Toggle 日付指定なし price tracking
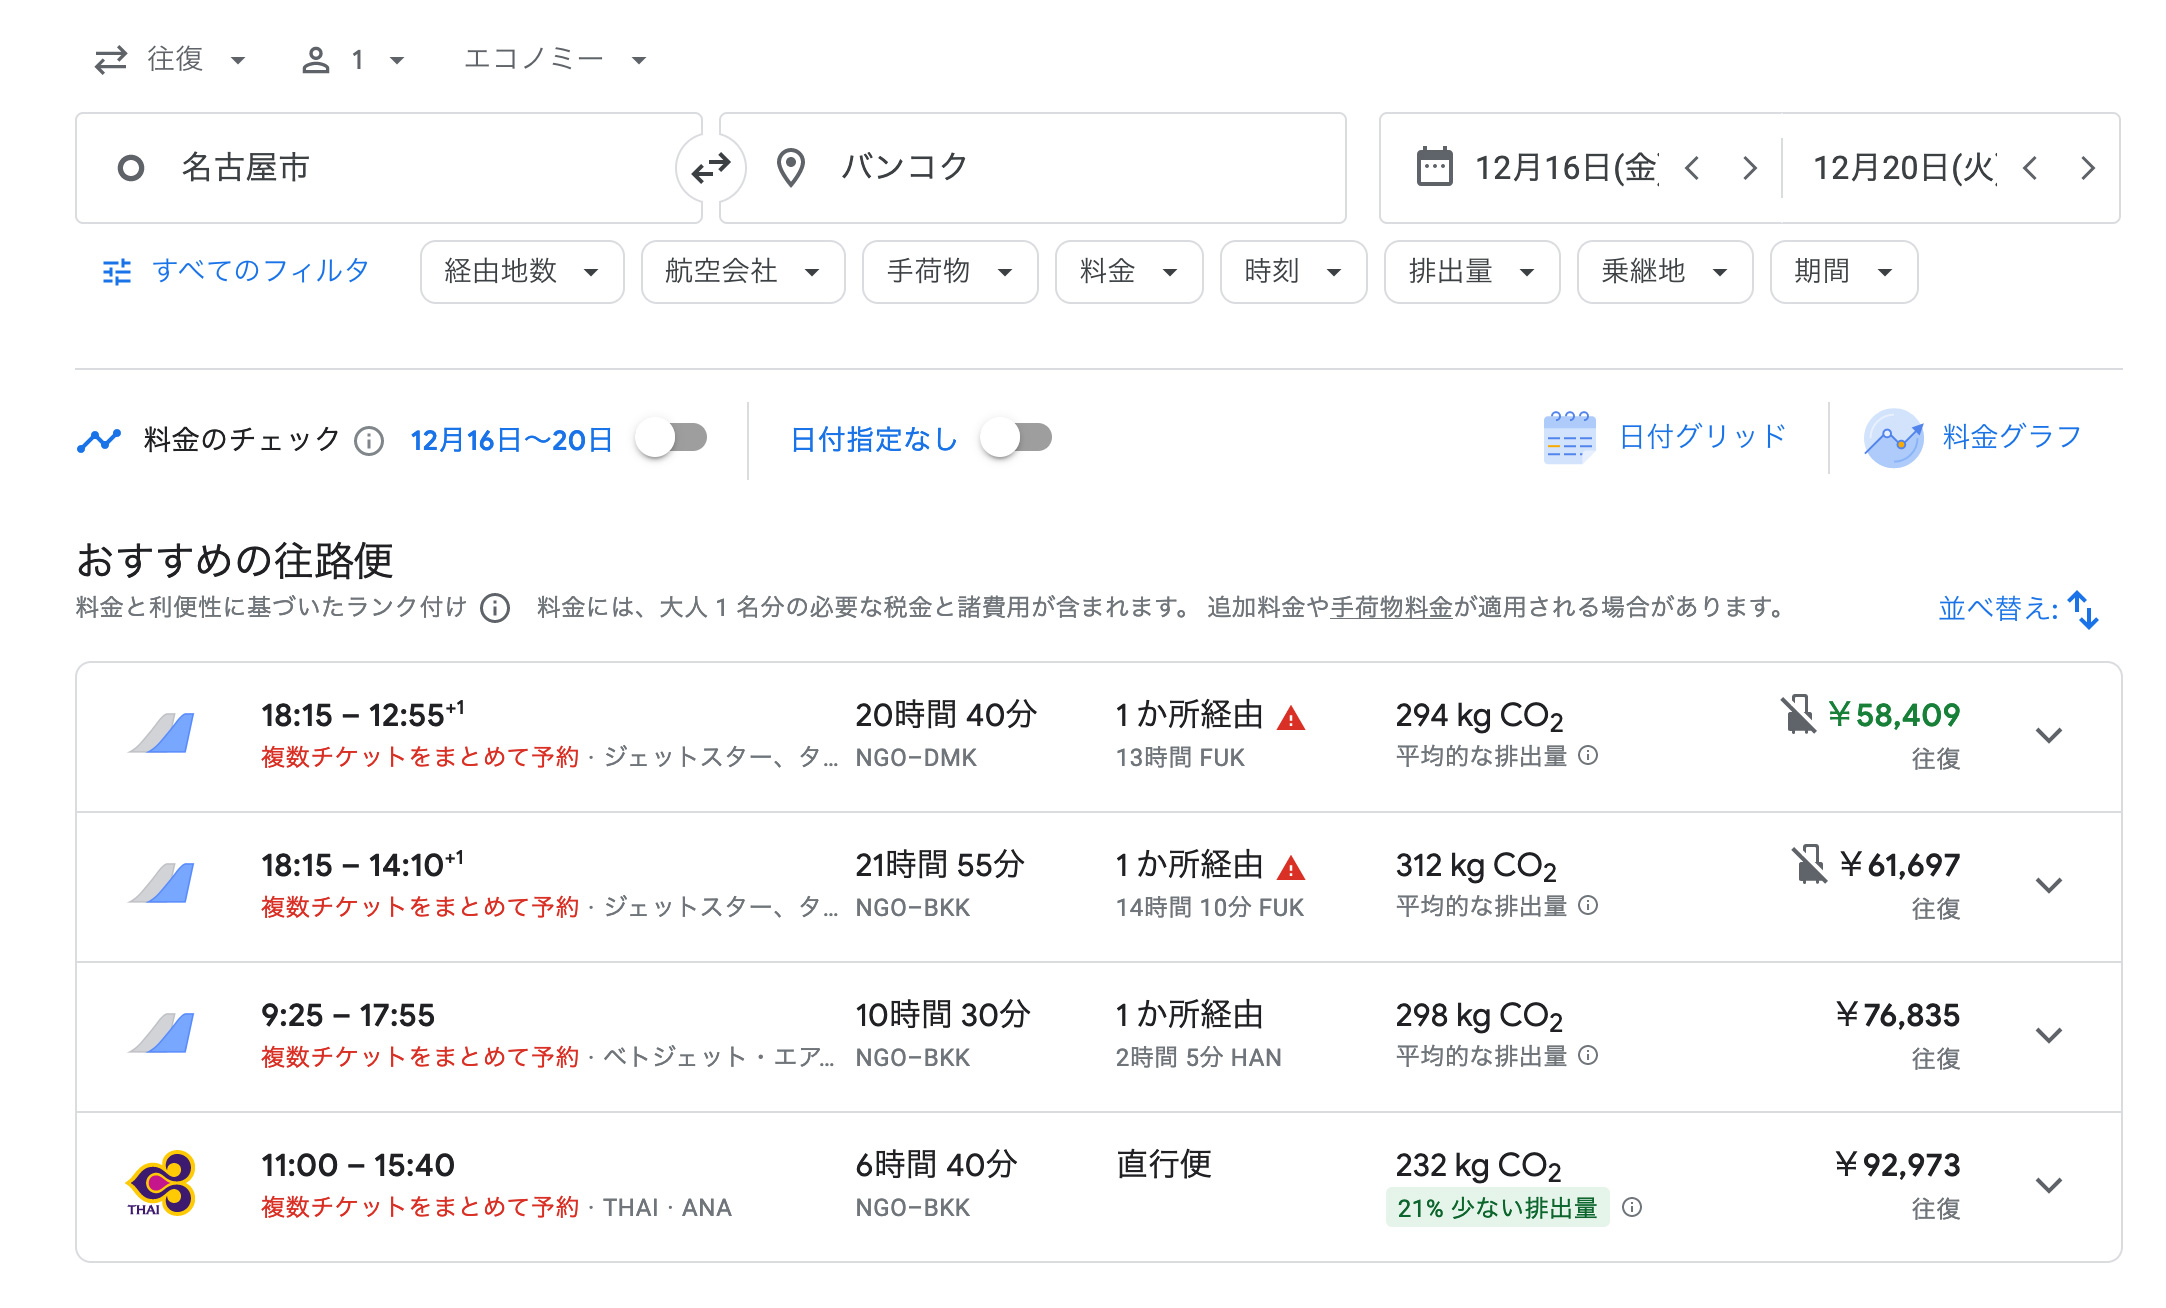Screen dimensions: 2166x1308 [x=1017, y=438]
